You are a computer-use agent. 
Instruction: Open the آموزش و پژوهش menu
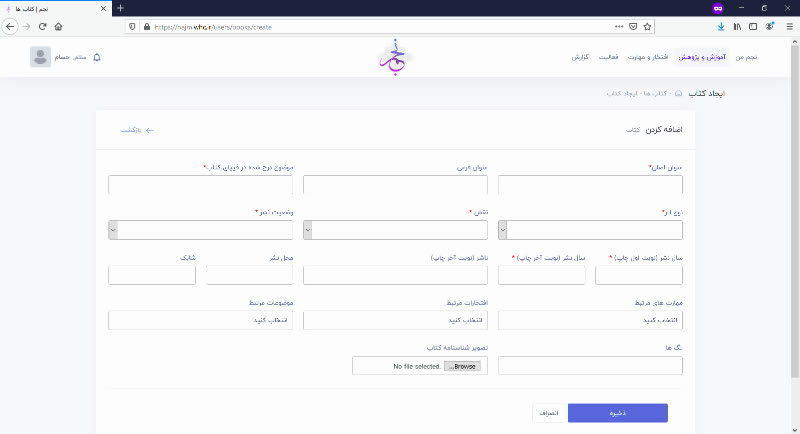[x=702, y=57]
